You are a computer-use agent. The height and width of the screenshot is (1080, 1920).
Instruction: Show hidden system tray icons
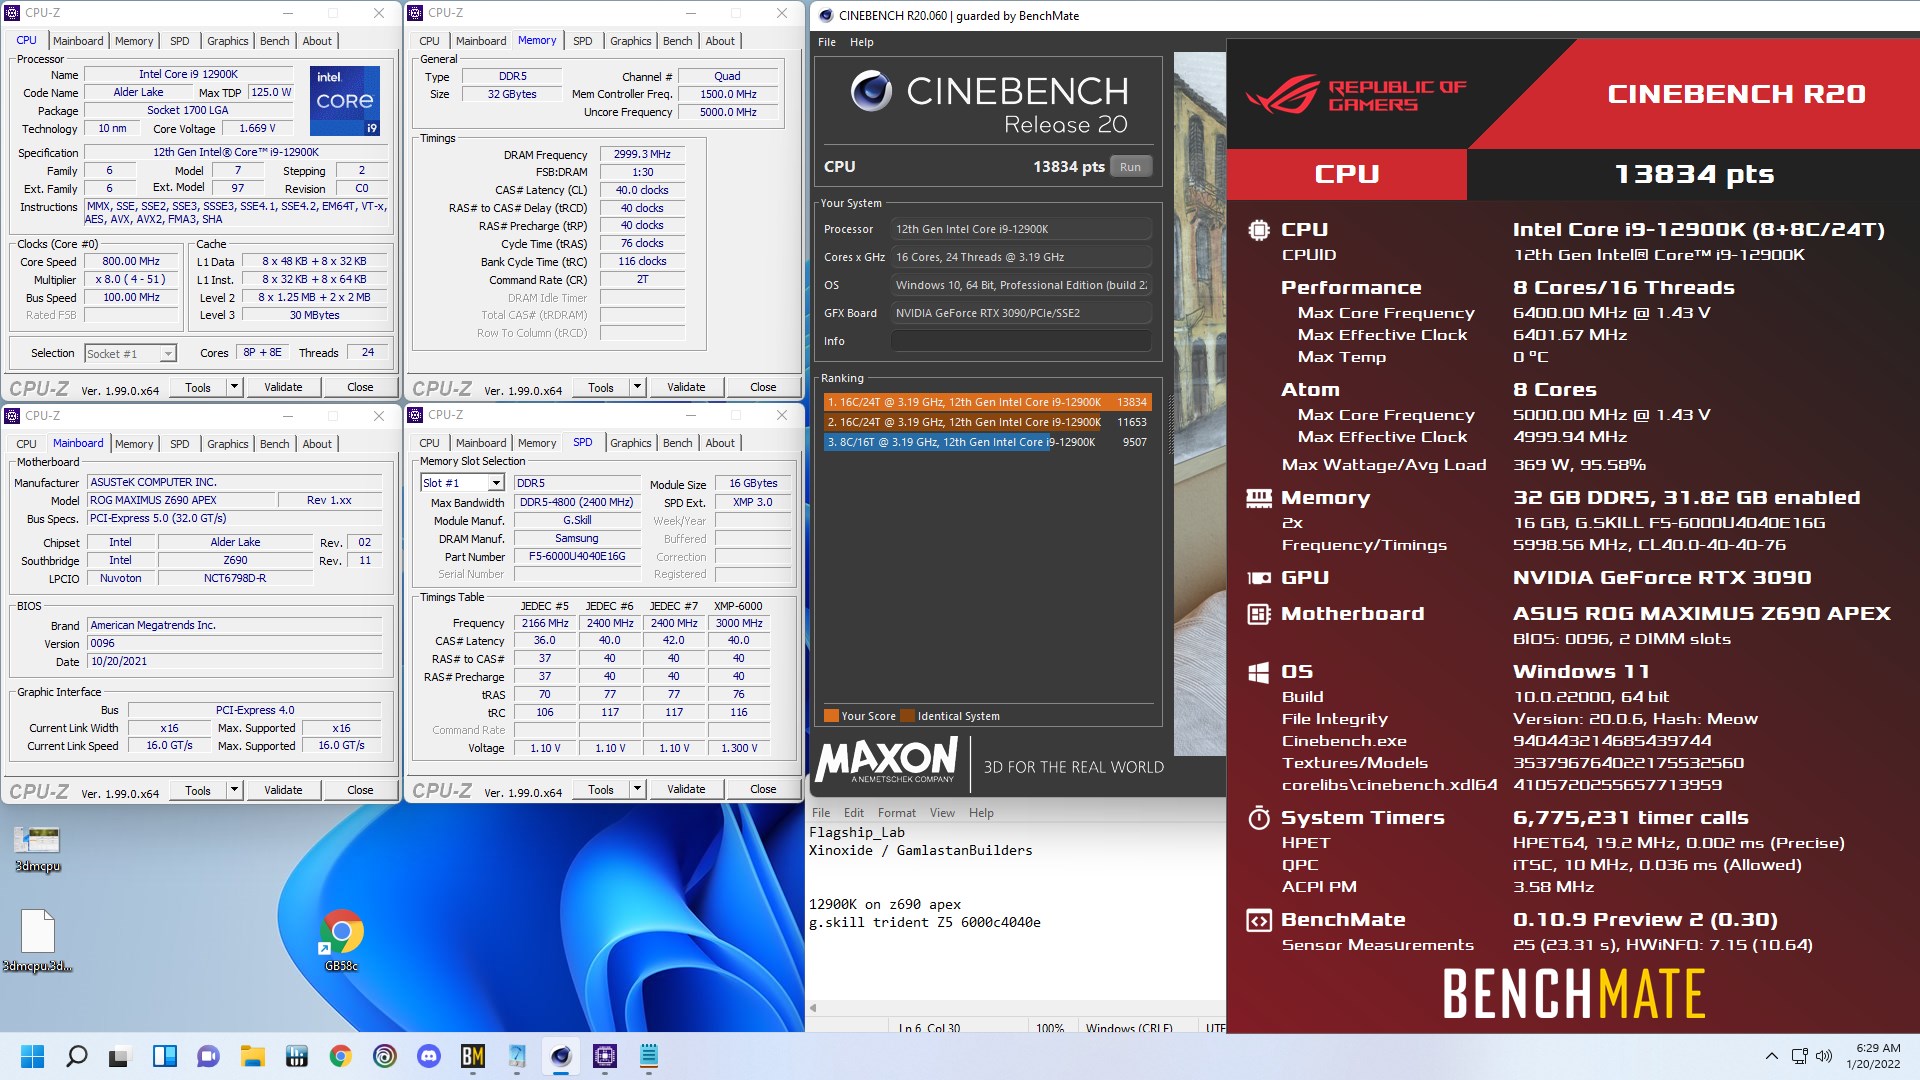(1771, 1056)
